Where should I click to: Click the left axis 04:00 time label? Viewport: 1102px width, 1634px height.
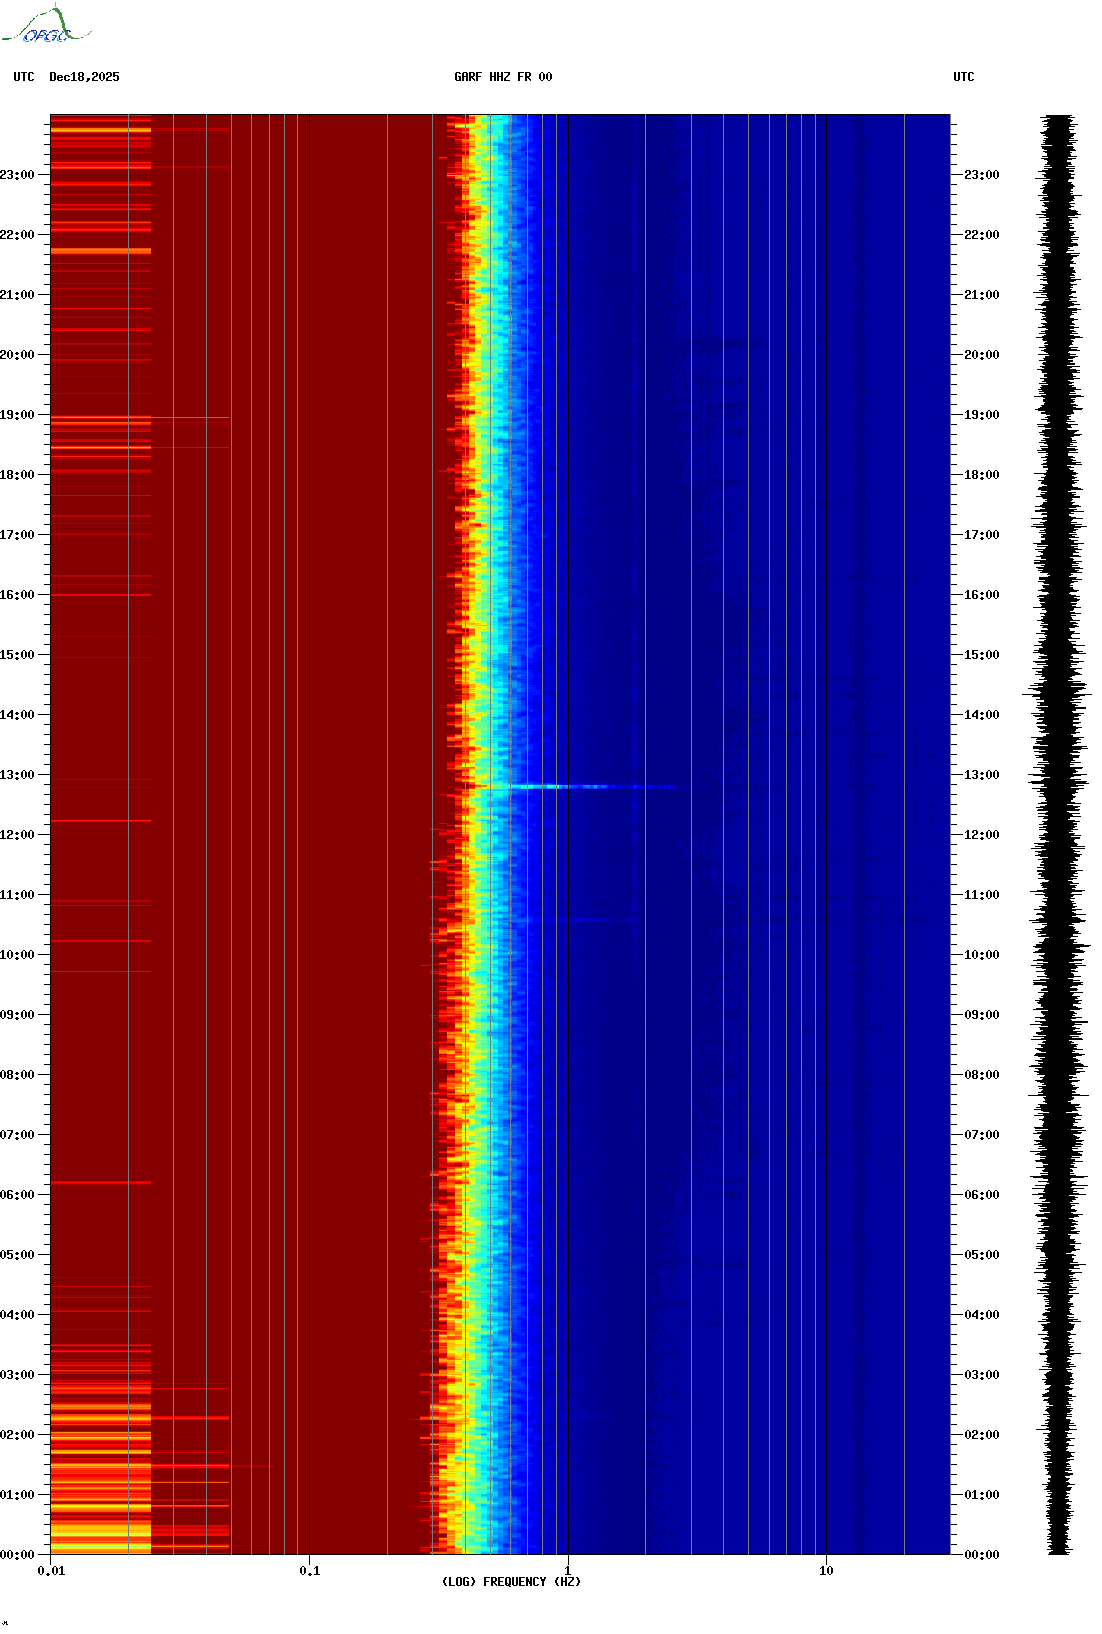click(17, 1315)
